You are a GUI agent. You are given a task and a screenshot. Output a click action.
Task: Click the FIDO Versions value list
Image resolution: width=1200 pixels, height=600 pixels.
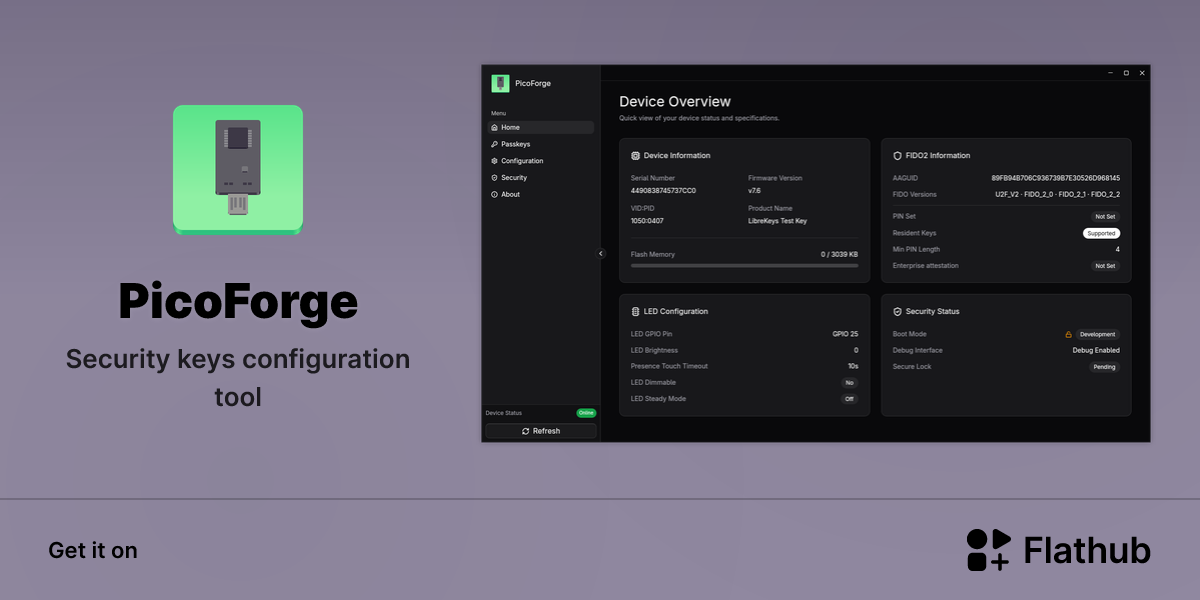[x=1057, y=194]
